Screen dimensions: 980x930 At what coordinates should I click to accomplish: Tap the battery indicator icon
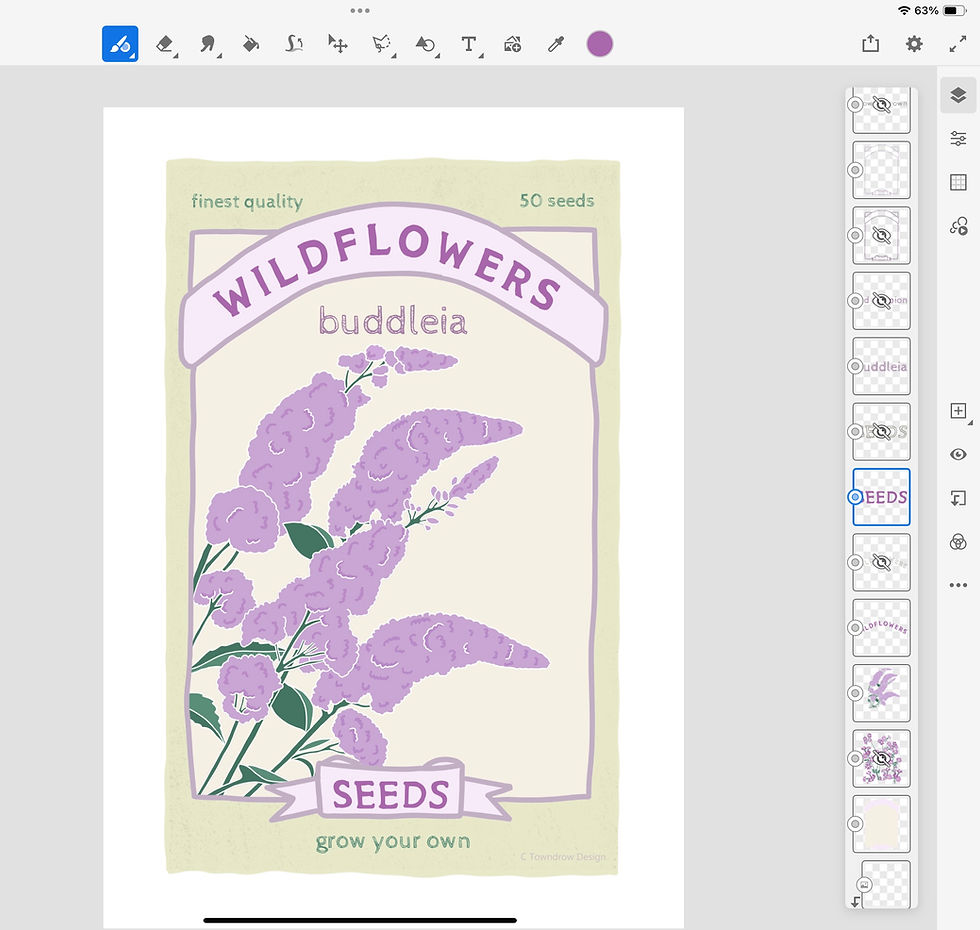(954, 11)
